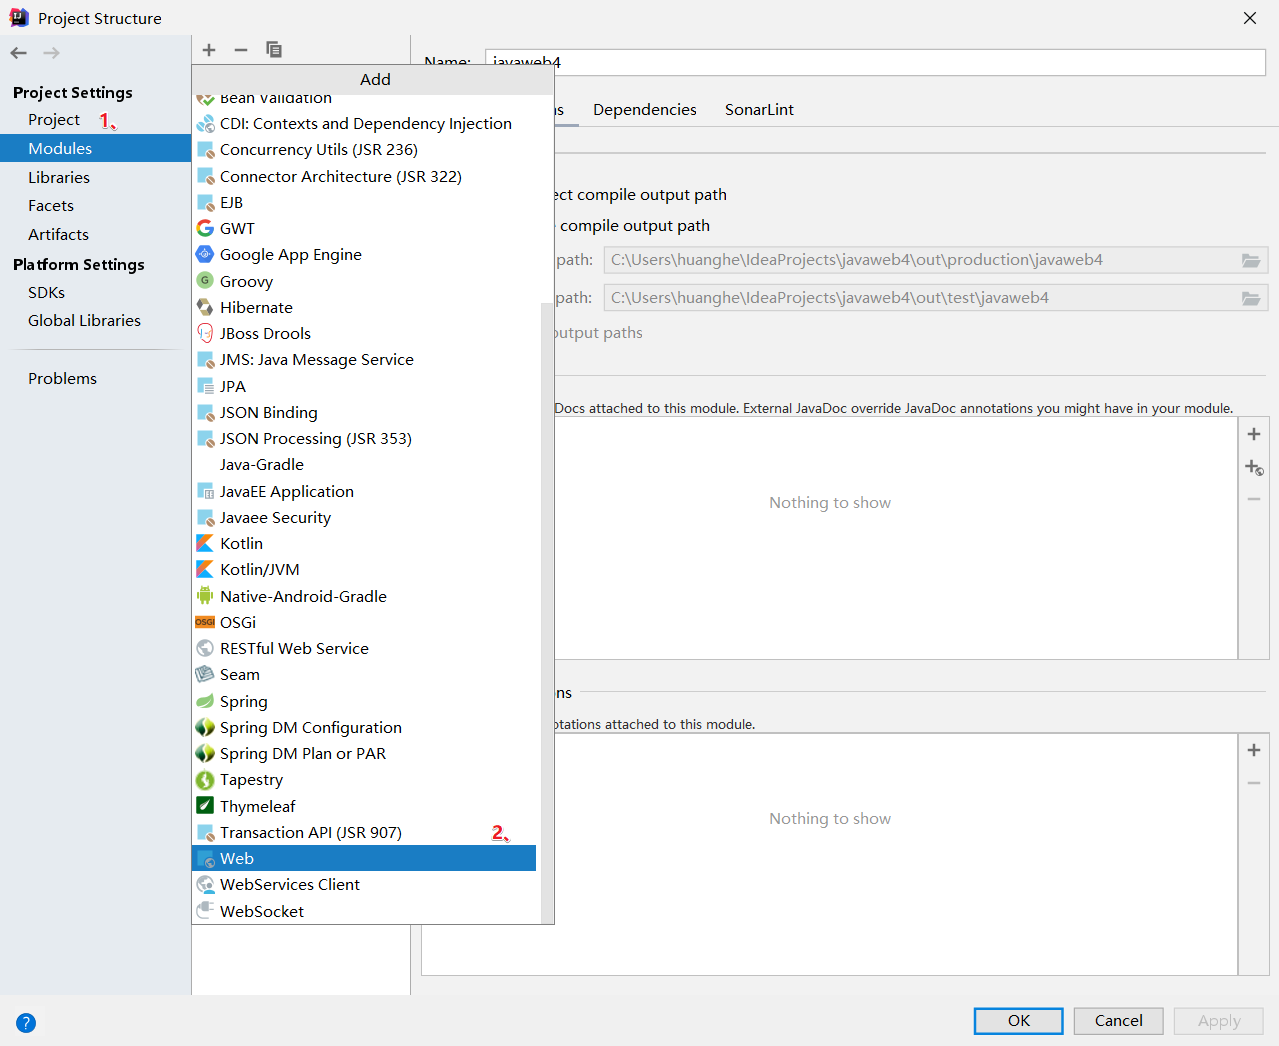Choose Javaee Security entry
Screen dimensions: 1279x1046
(364, 517)
